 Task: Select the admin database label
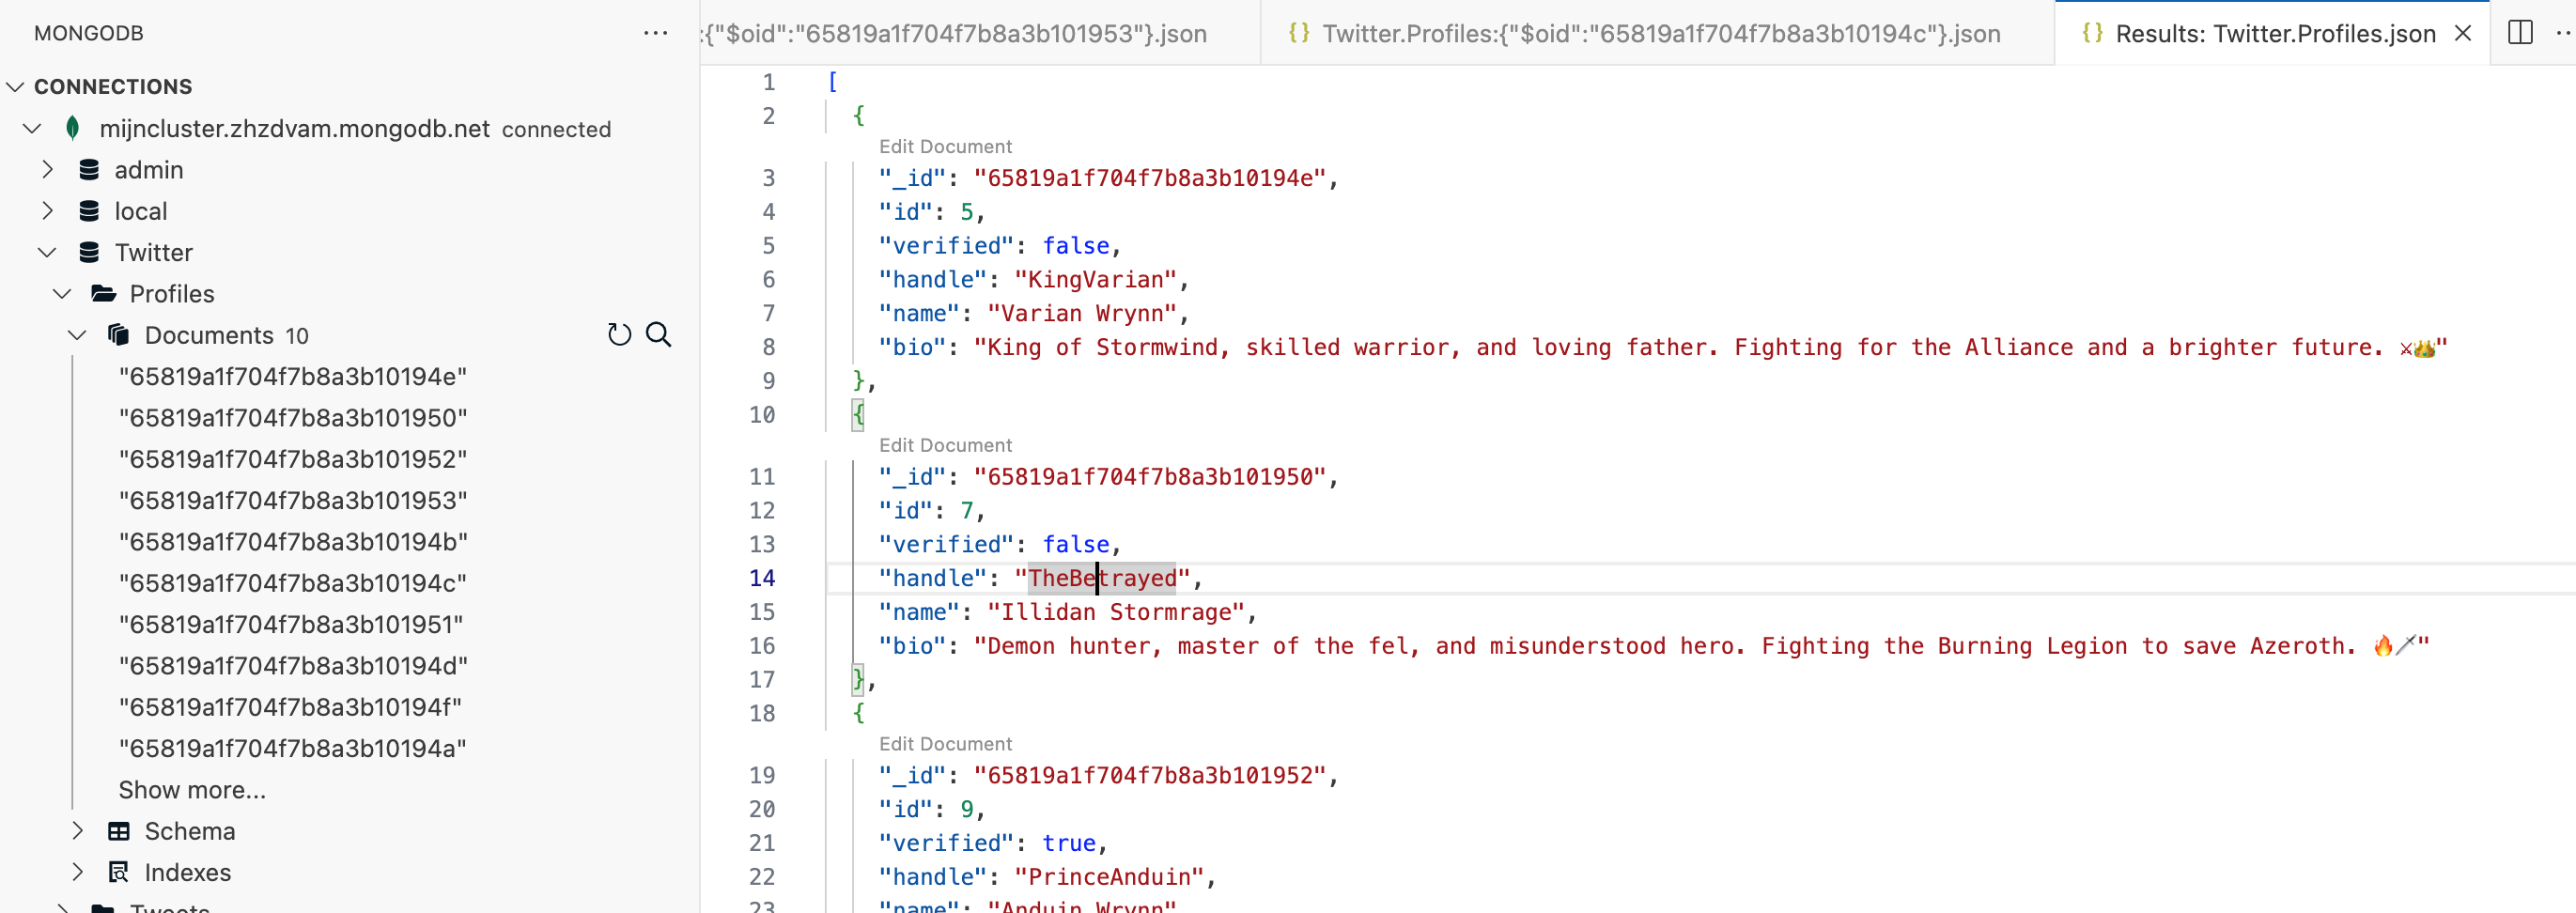149,170
